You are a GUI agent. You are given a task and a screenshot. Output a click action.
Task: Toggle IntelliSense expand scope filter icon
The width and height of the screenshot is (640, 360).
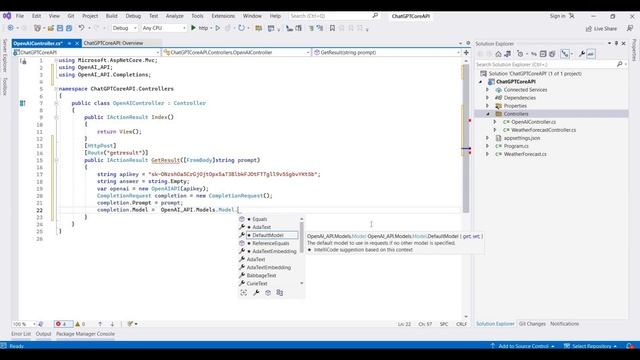tap(244, 293)
